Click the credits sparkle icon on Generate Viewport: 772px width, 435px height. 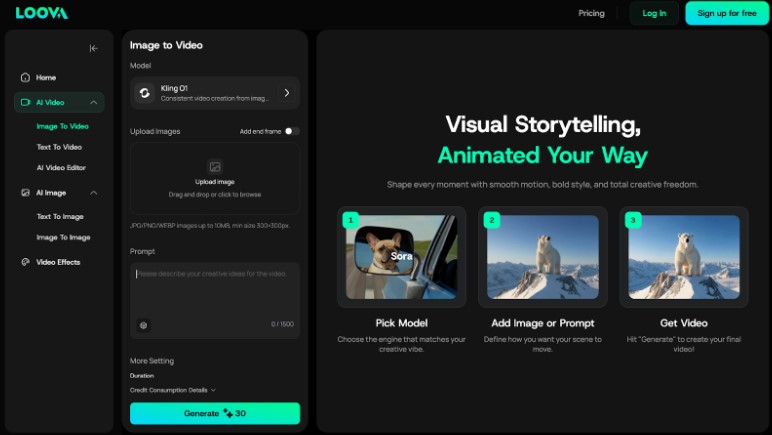tap(228, 413)
